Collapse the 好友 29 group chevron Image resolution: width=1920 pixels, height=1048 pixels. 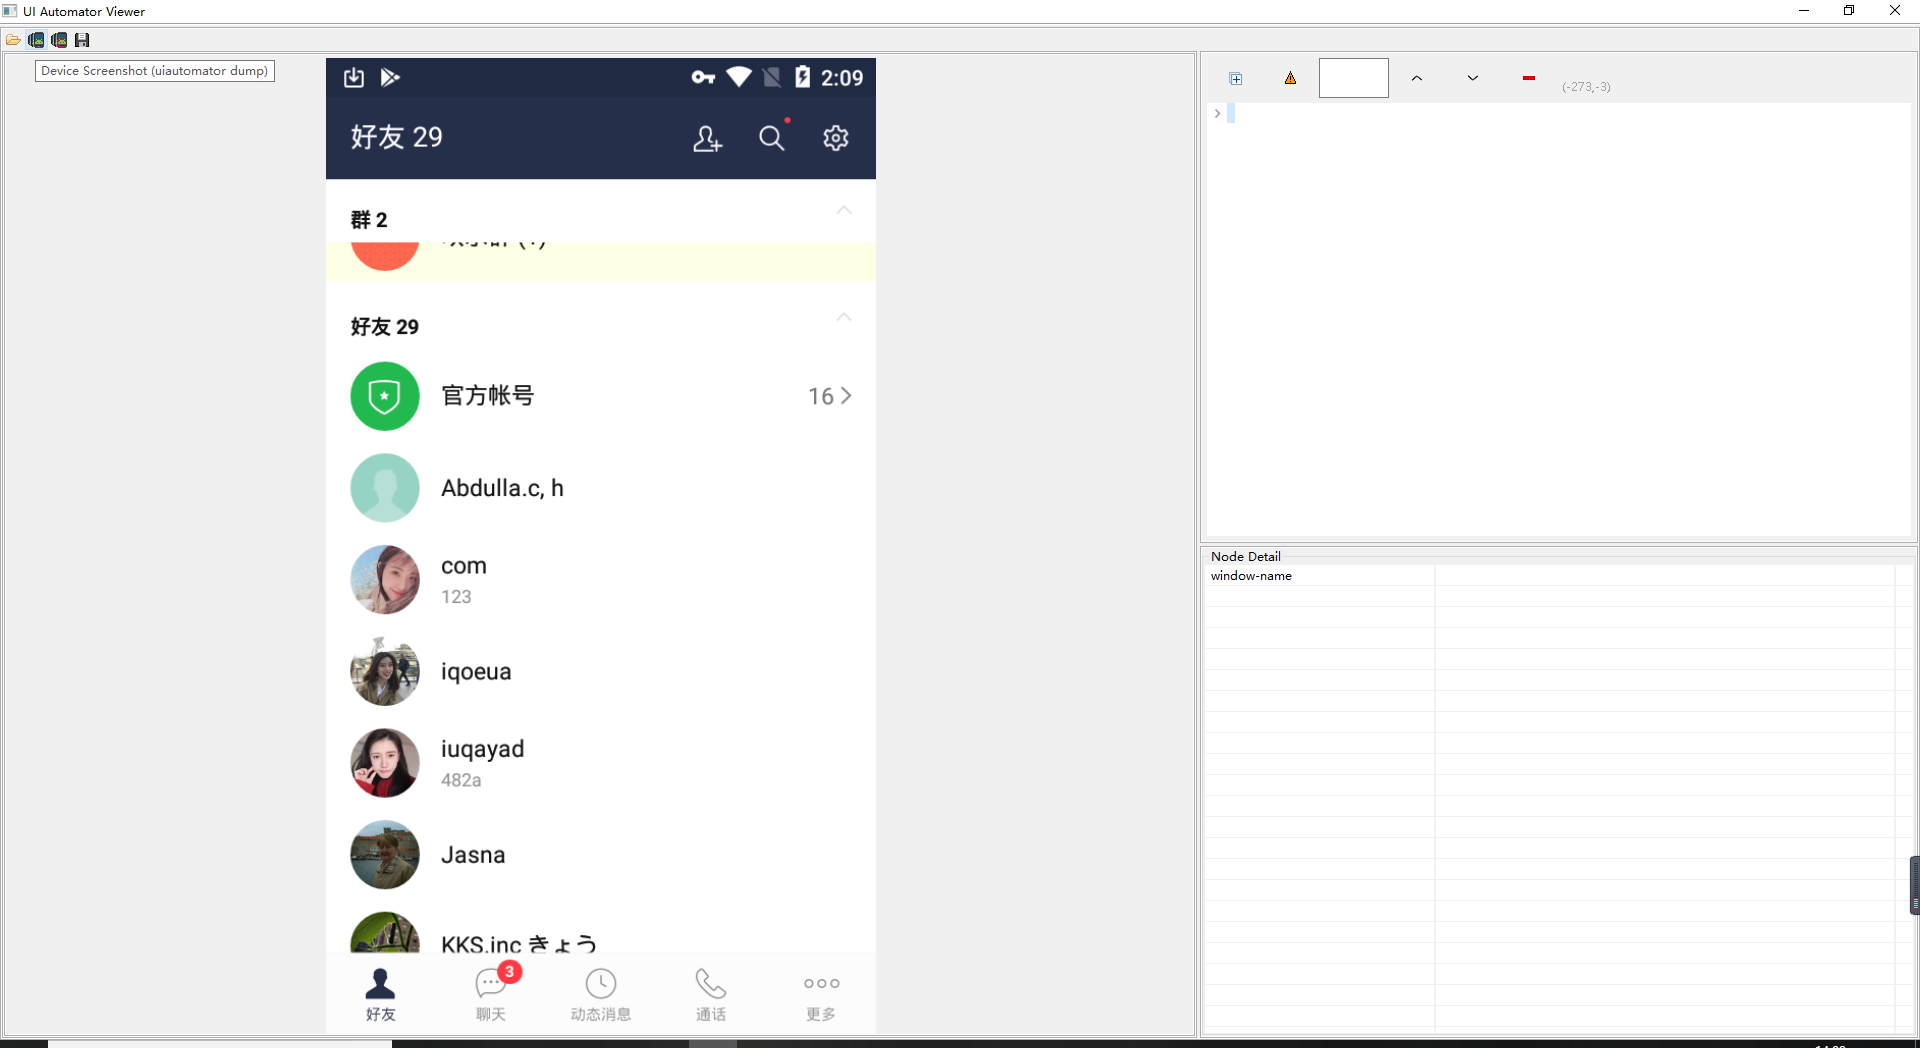843,317
